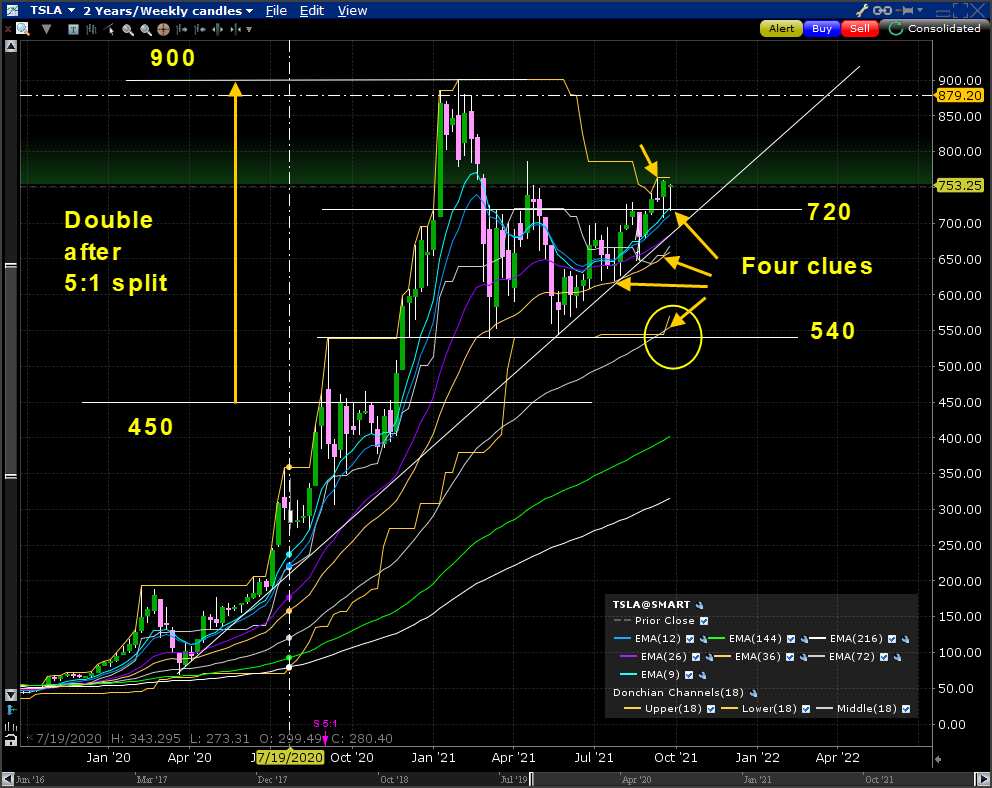Image resolution: width=992 pixels, height=788 pixels.
Task: Click the right arrow of bottom time scrollbar
Action: click(984, 780)
